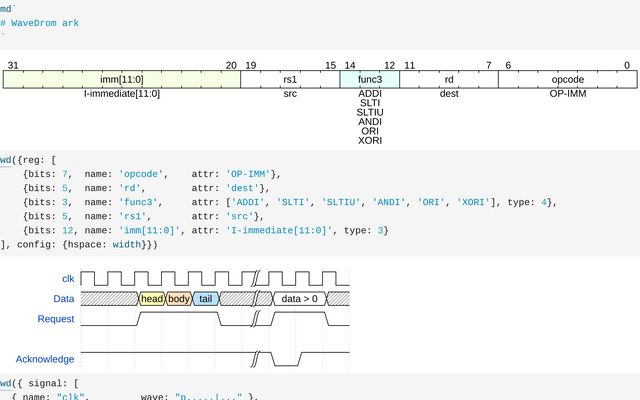640x400 pixels.
Task: Select the rs1 field in register diagram
Action: [290, 79]
